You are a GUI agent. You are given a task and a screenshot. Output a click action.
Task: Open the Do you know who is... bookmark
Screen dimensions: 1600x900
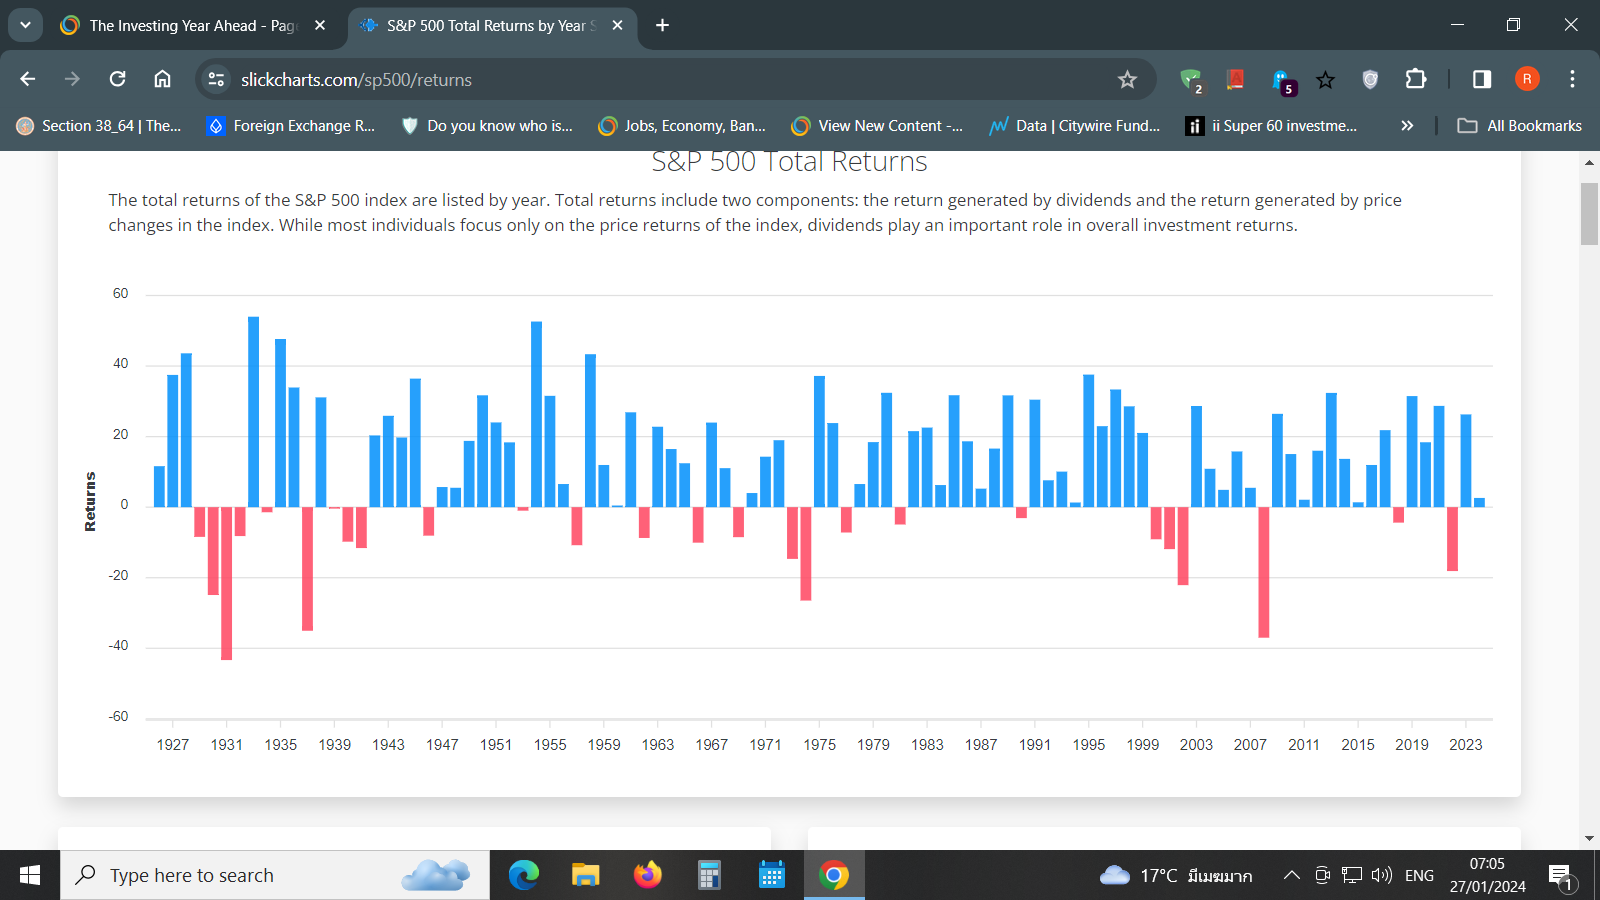(486, 126)
